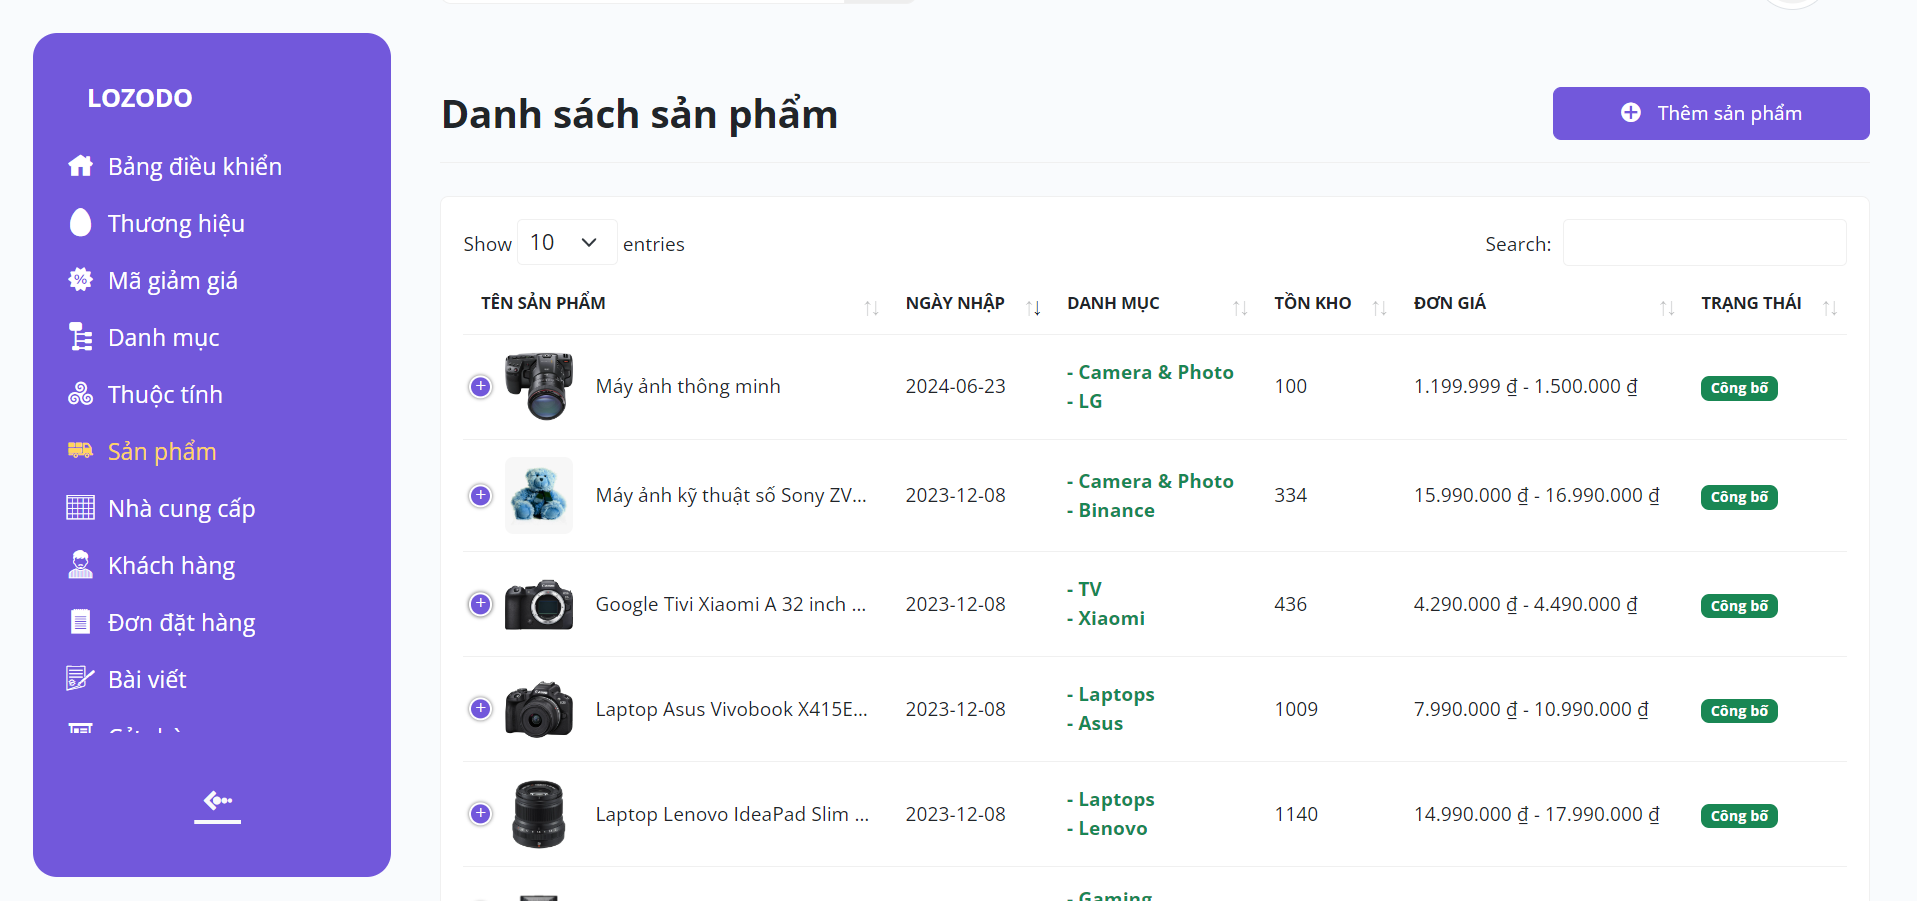Viewport: 1917px width, 901px height.
Task: Expand row details for Laptop Asus Vivobook
Action: (x=481, y=709)
